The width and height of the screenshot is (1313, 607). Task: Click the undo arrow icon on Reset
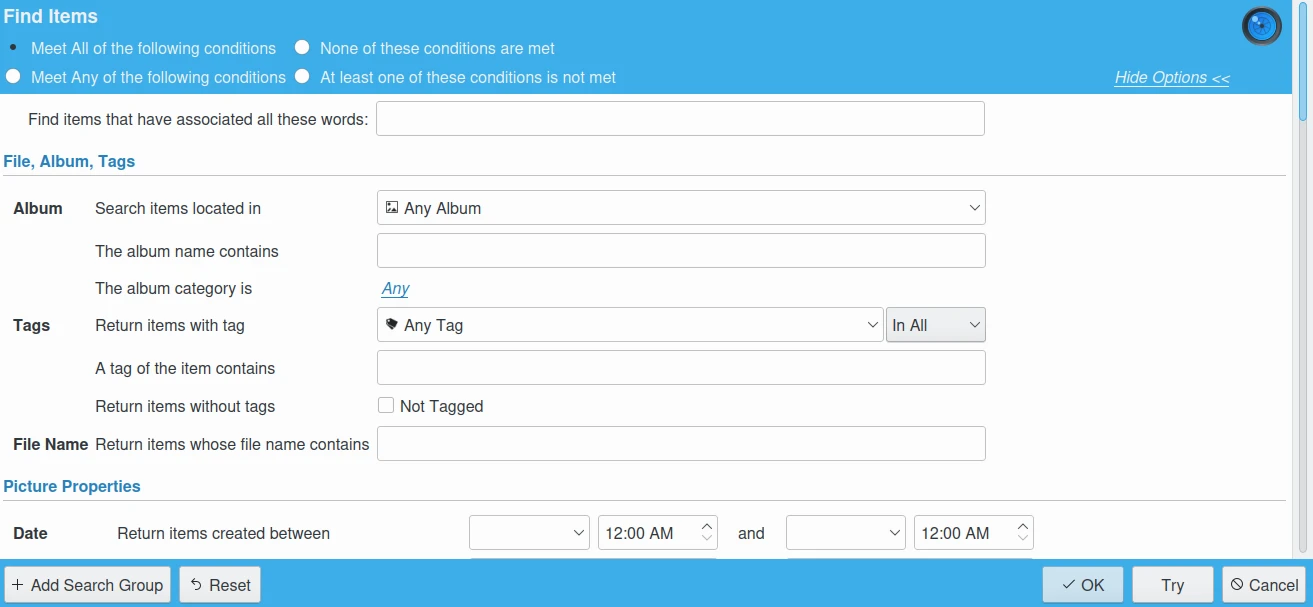[196, 585]
